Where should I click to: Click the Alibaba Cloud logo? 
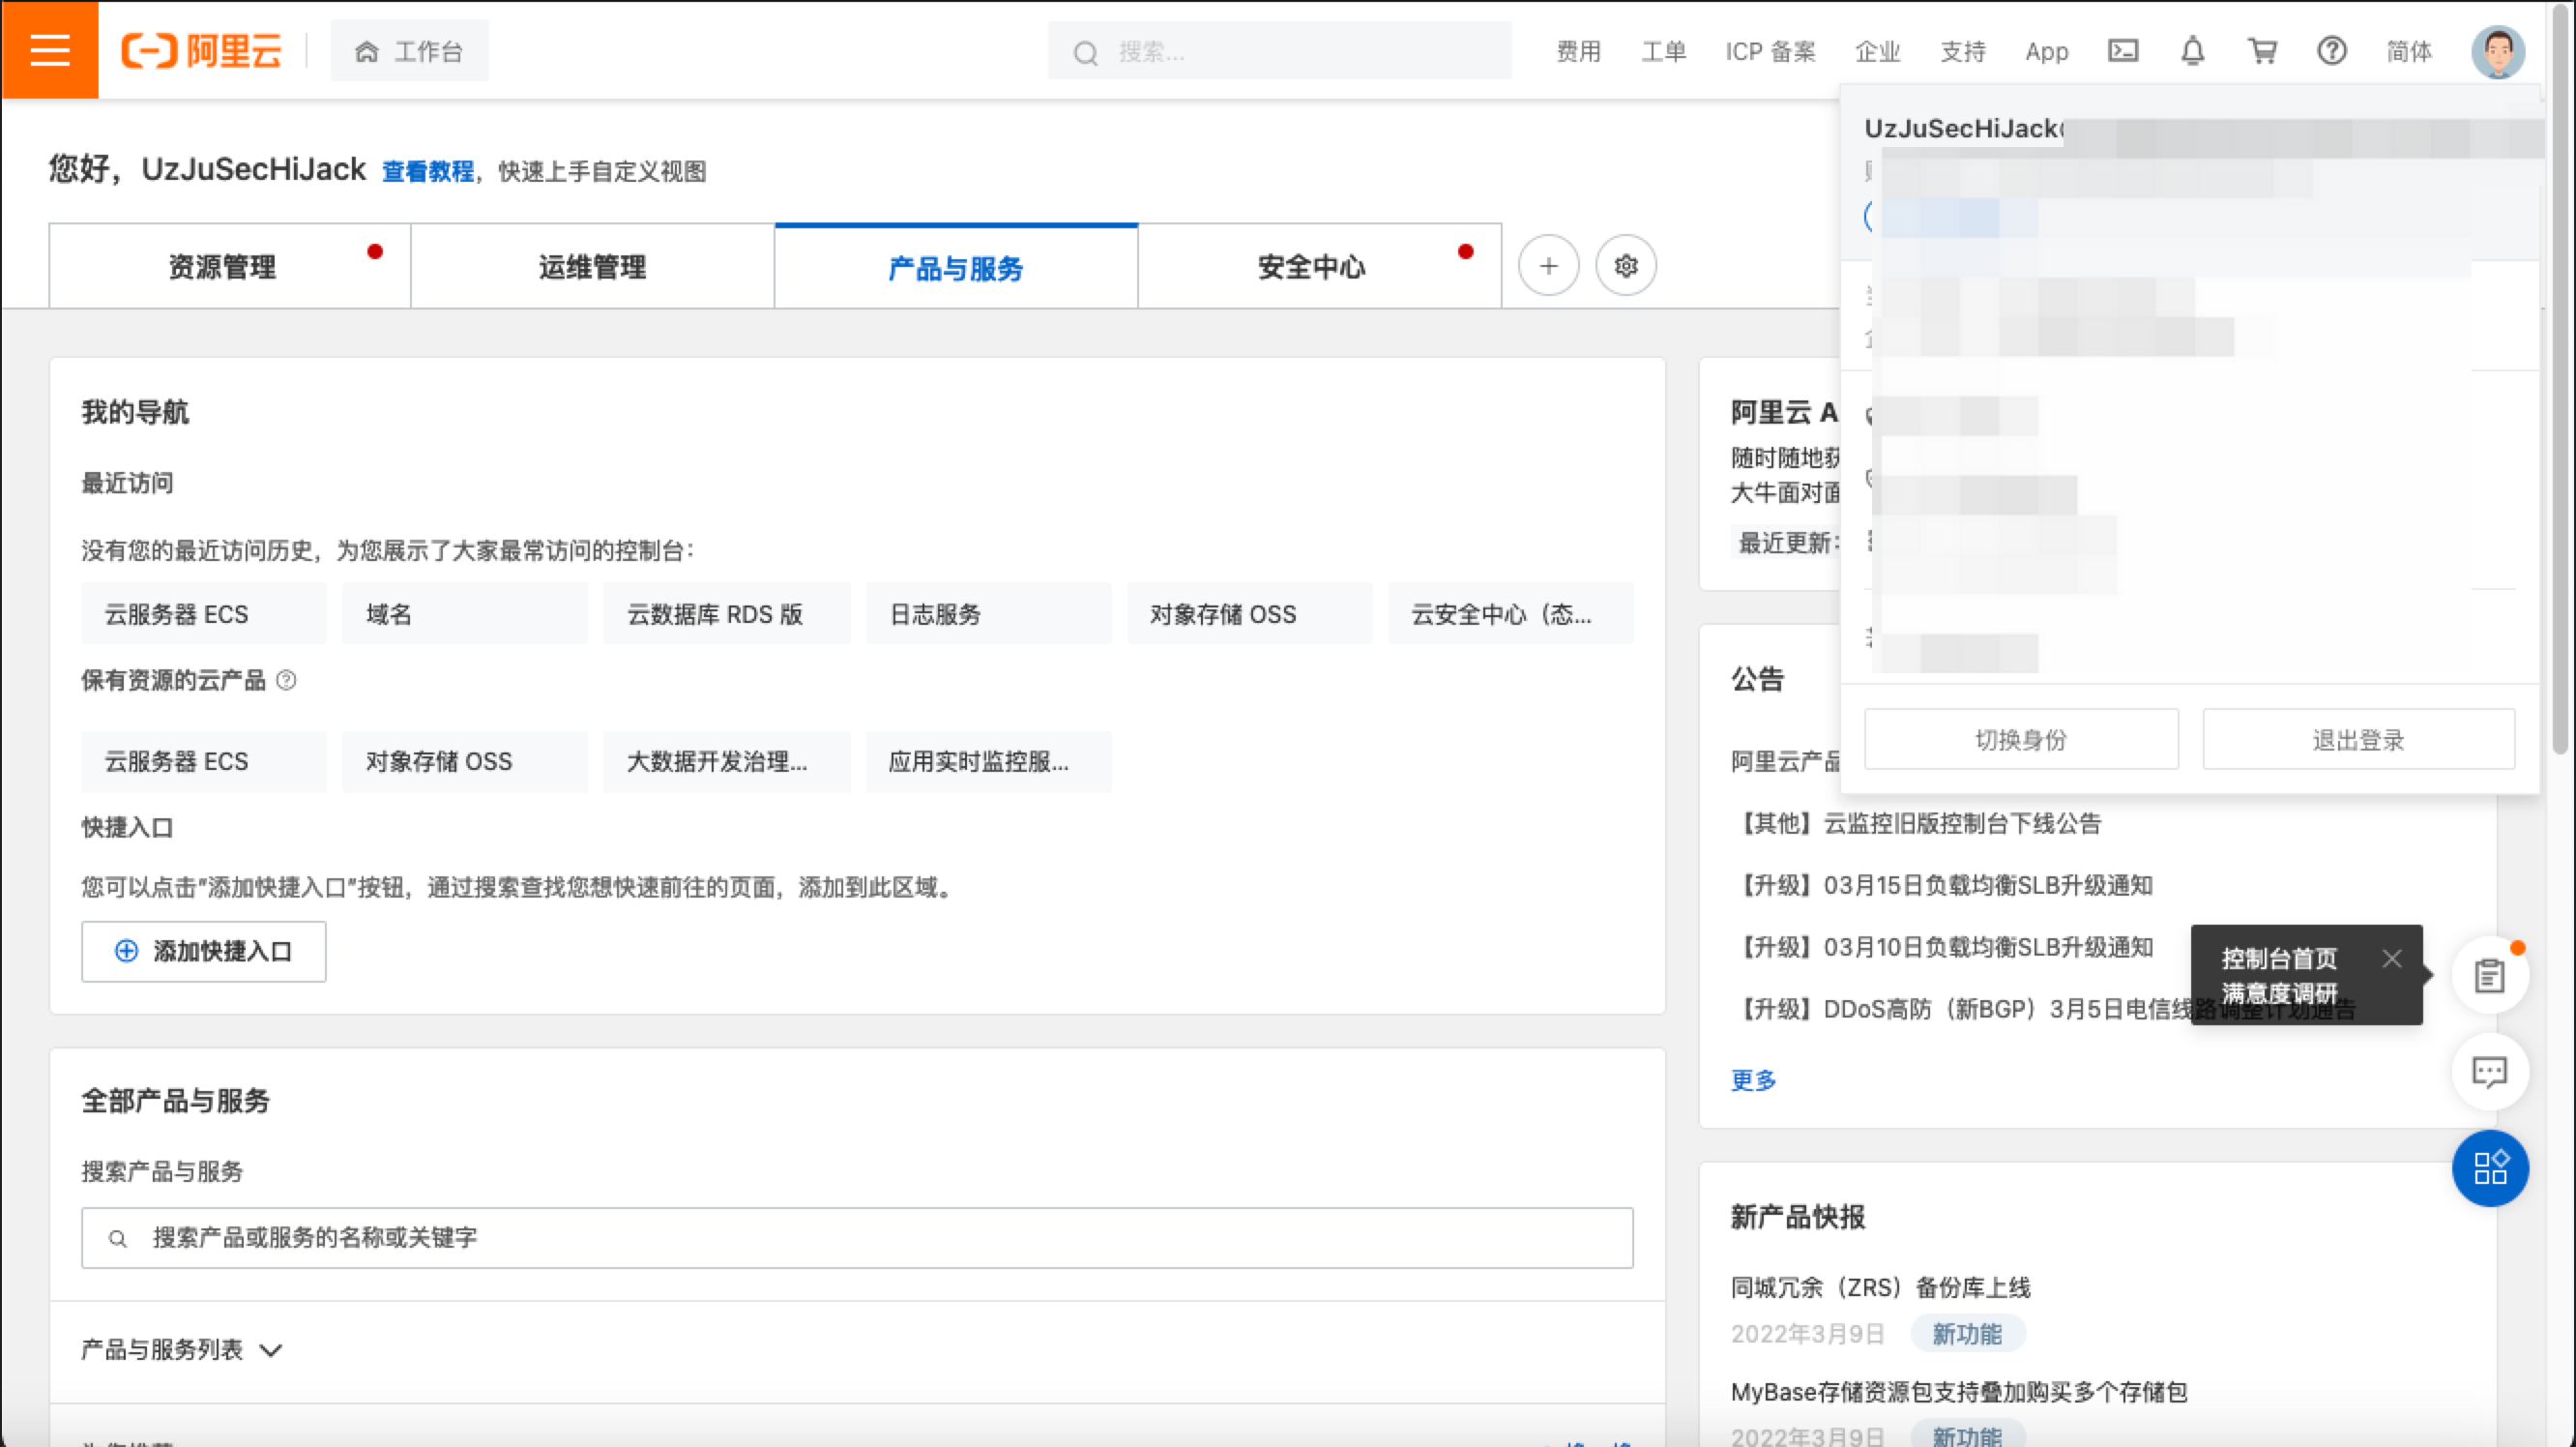(x=201, y=51)
